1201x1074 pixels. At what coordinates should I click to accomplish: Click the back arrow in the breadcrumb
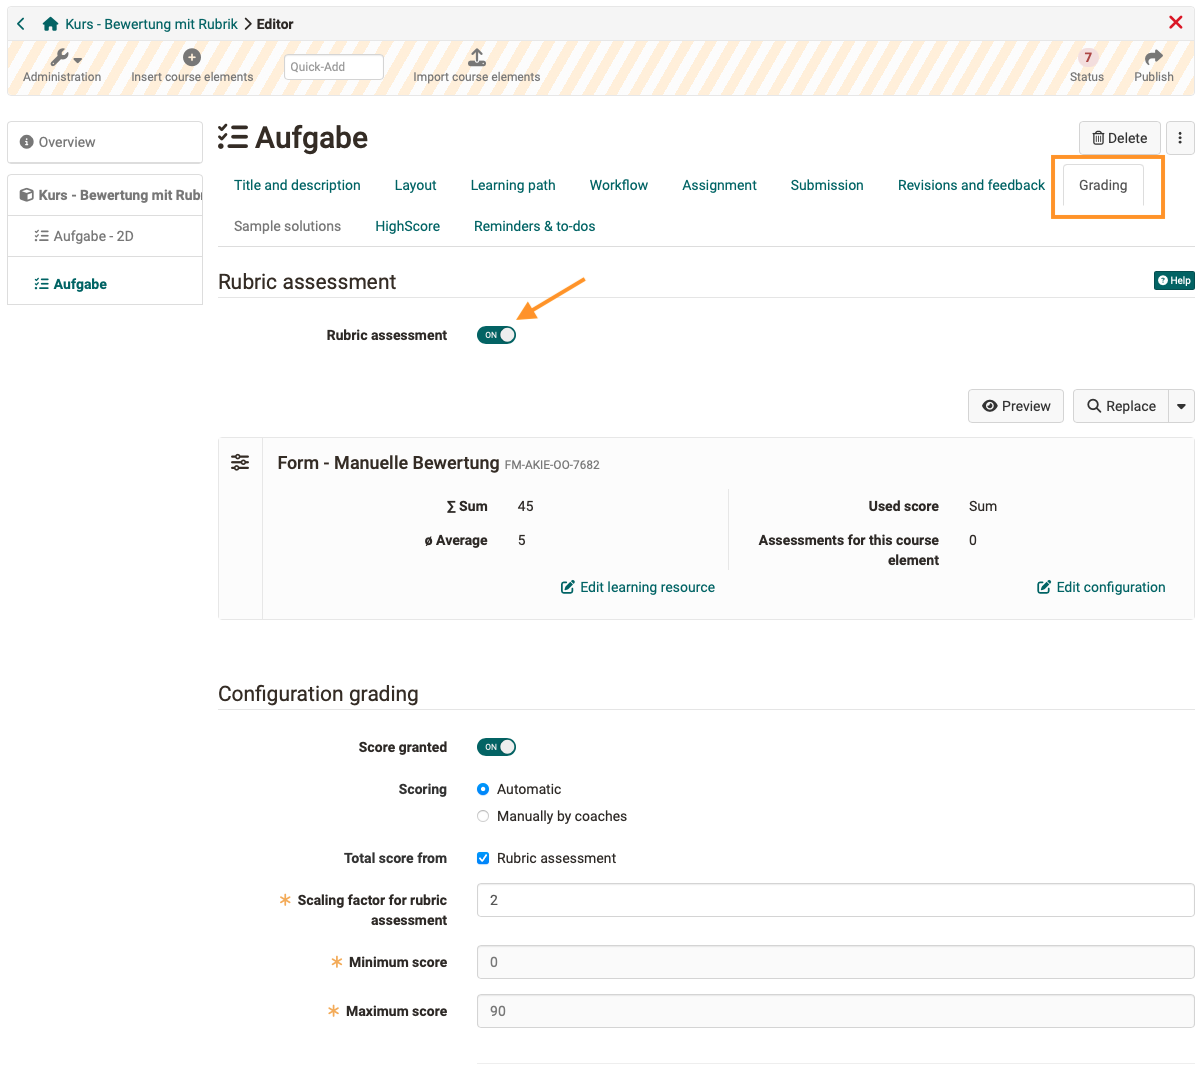pos(20,23)
